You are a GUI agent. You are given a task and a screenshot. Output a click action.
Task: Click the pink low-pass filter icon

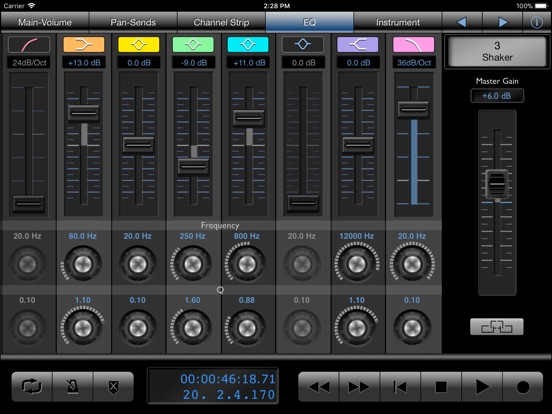[x=413, y=45]
